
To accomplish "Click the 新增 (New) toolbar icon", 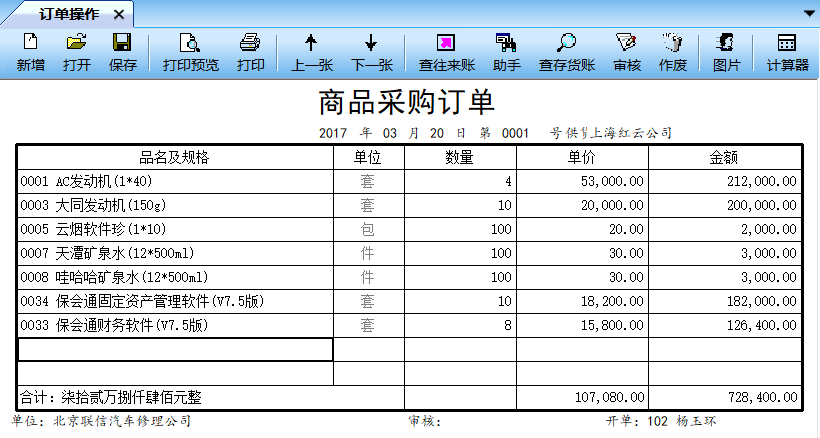I will 30,52.
